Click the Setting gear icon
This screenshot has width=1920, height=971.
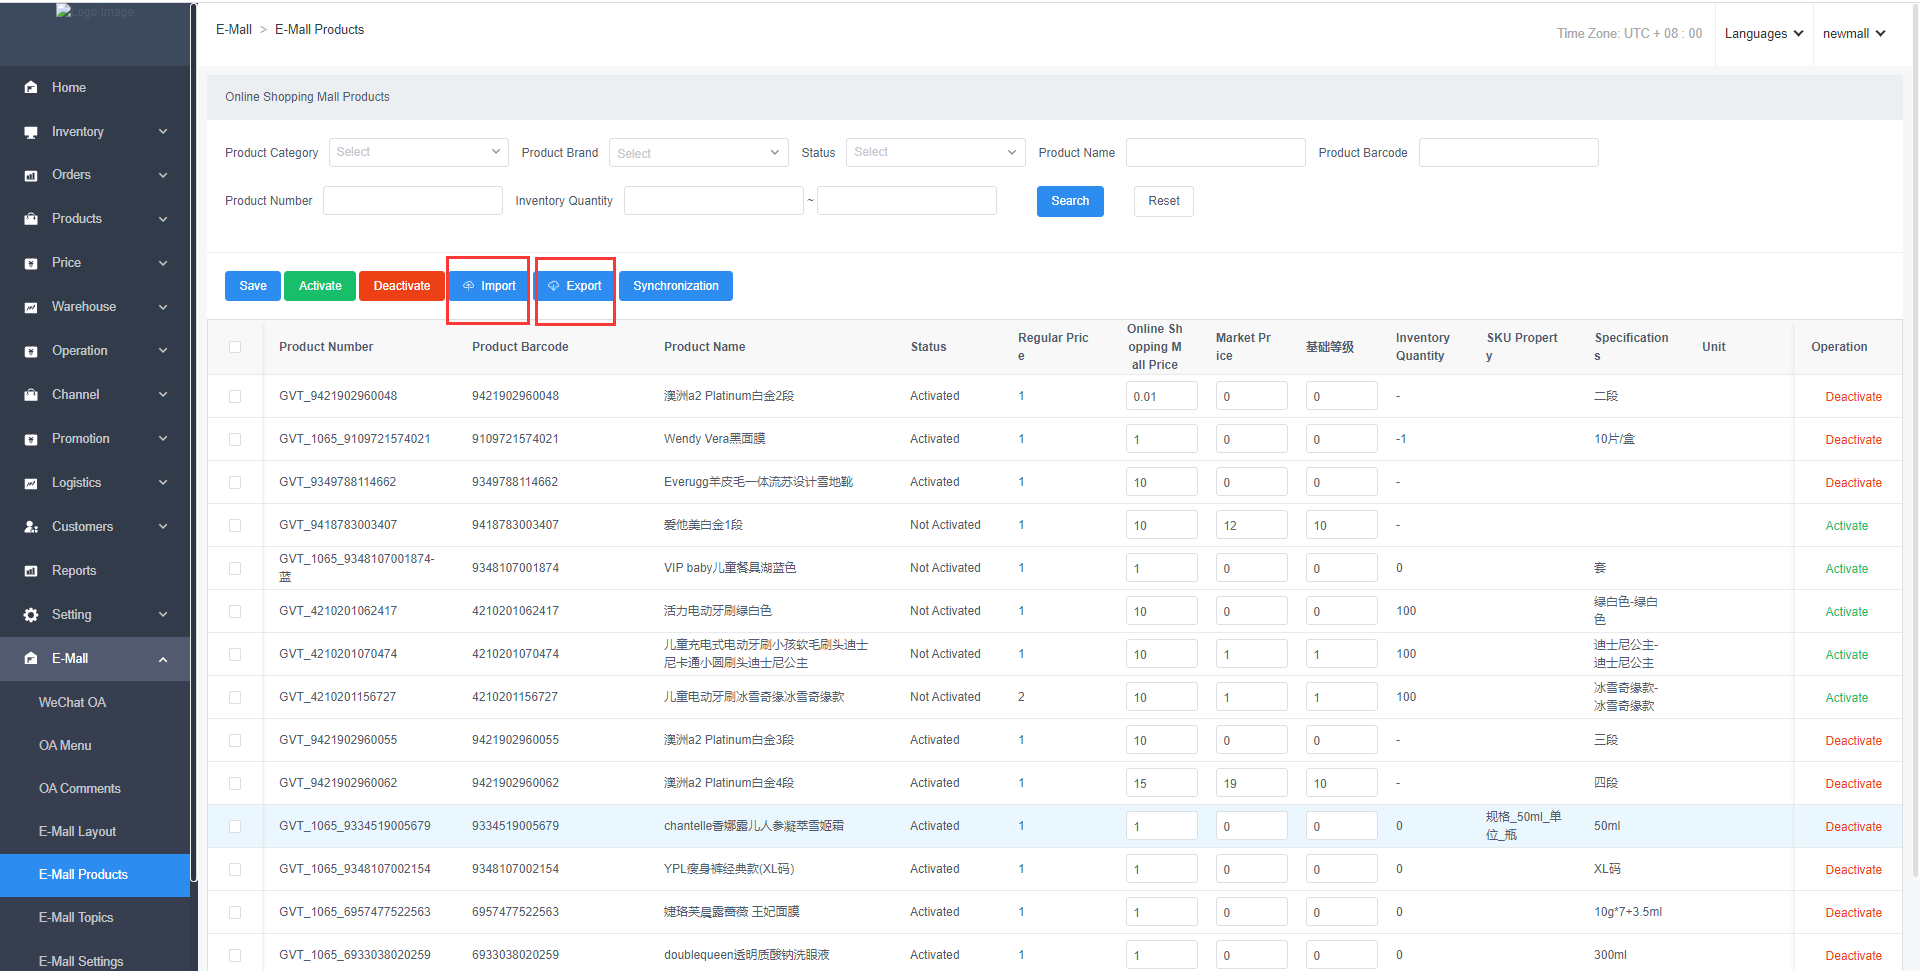31,615
